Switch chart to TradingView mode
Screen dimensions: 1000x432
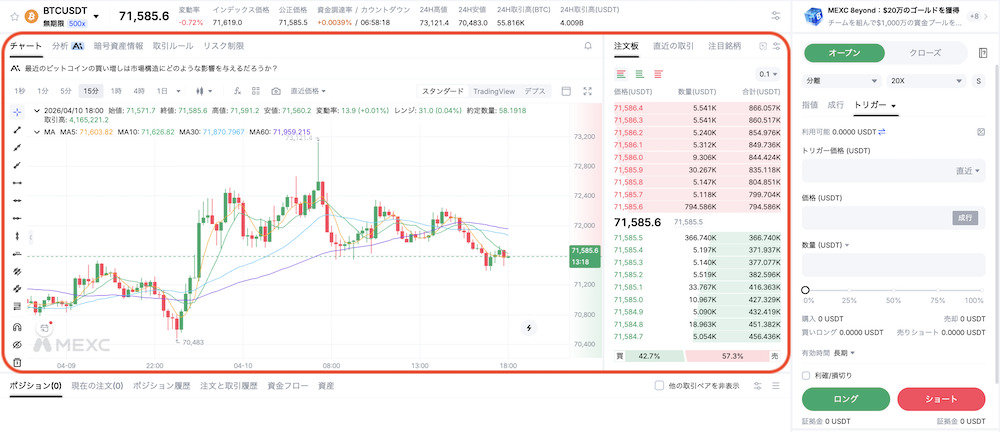494,91
